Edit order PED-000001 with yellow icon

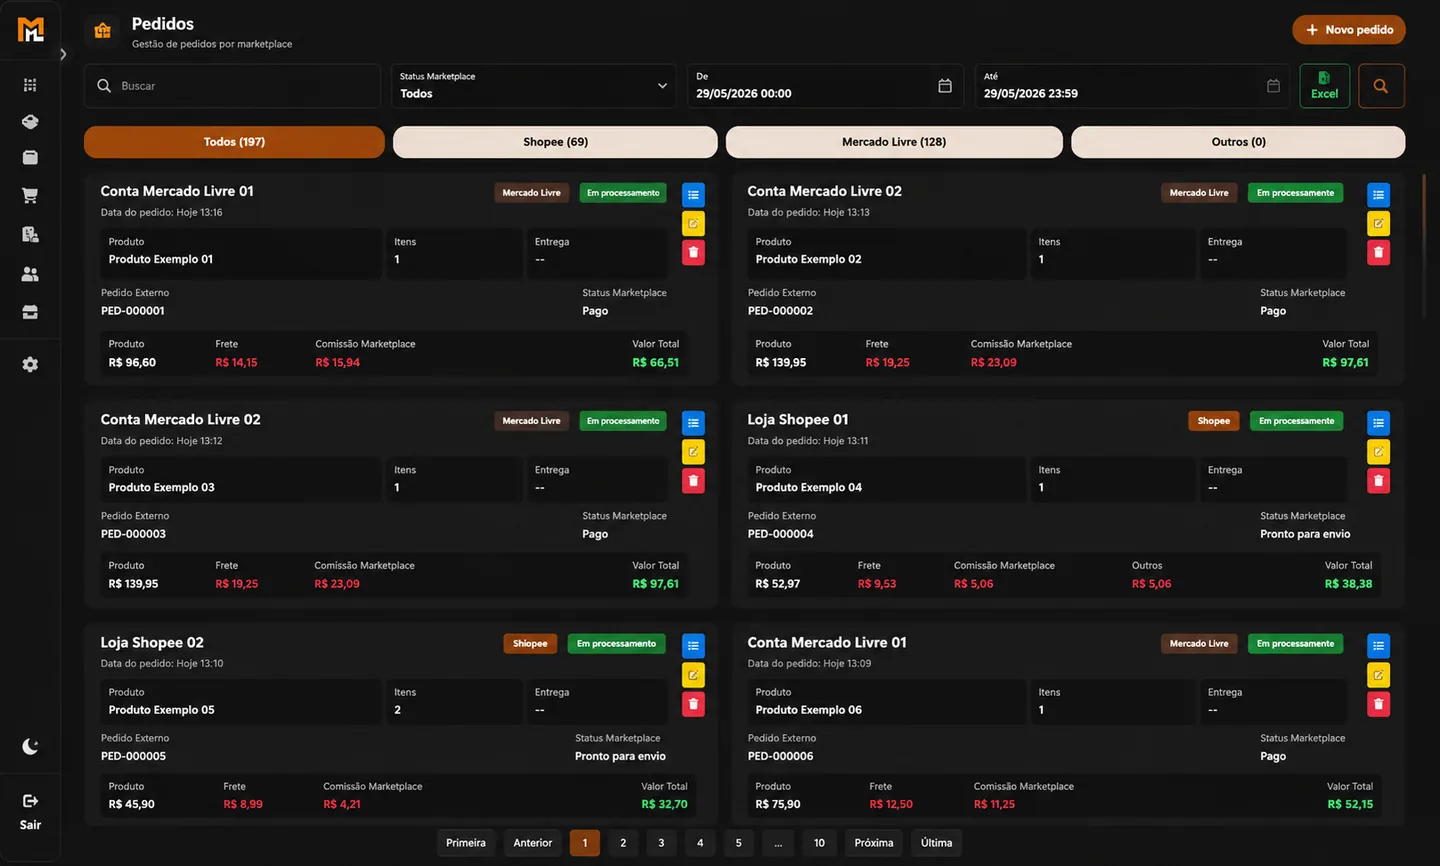point(693,224)
